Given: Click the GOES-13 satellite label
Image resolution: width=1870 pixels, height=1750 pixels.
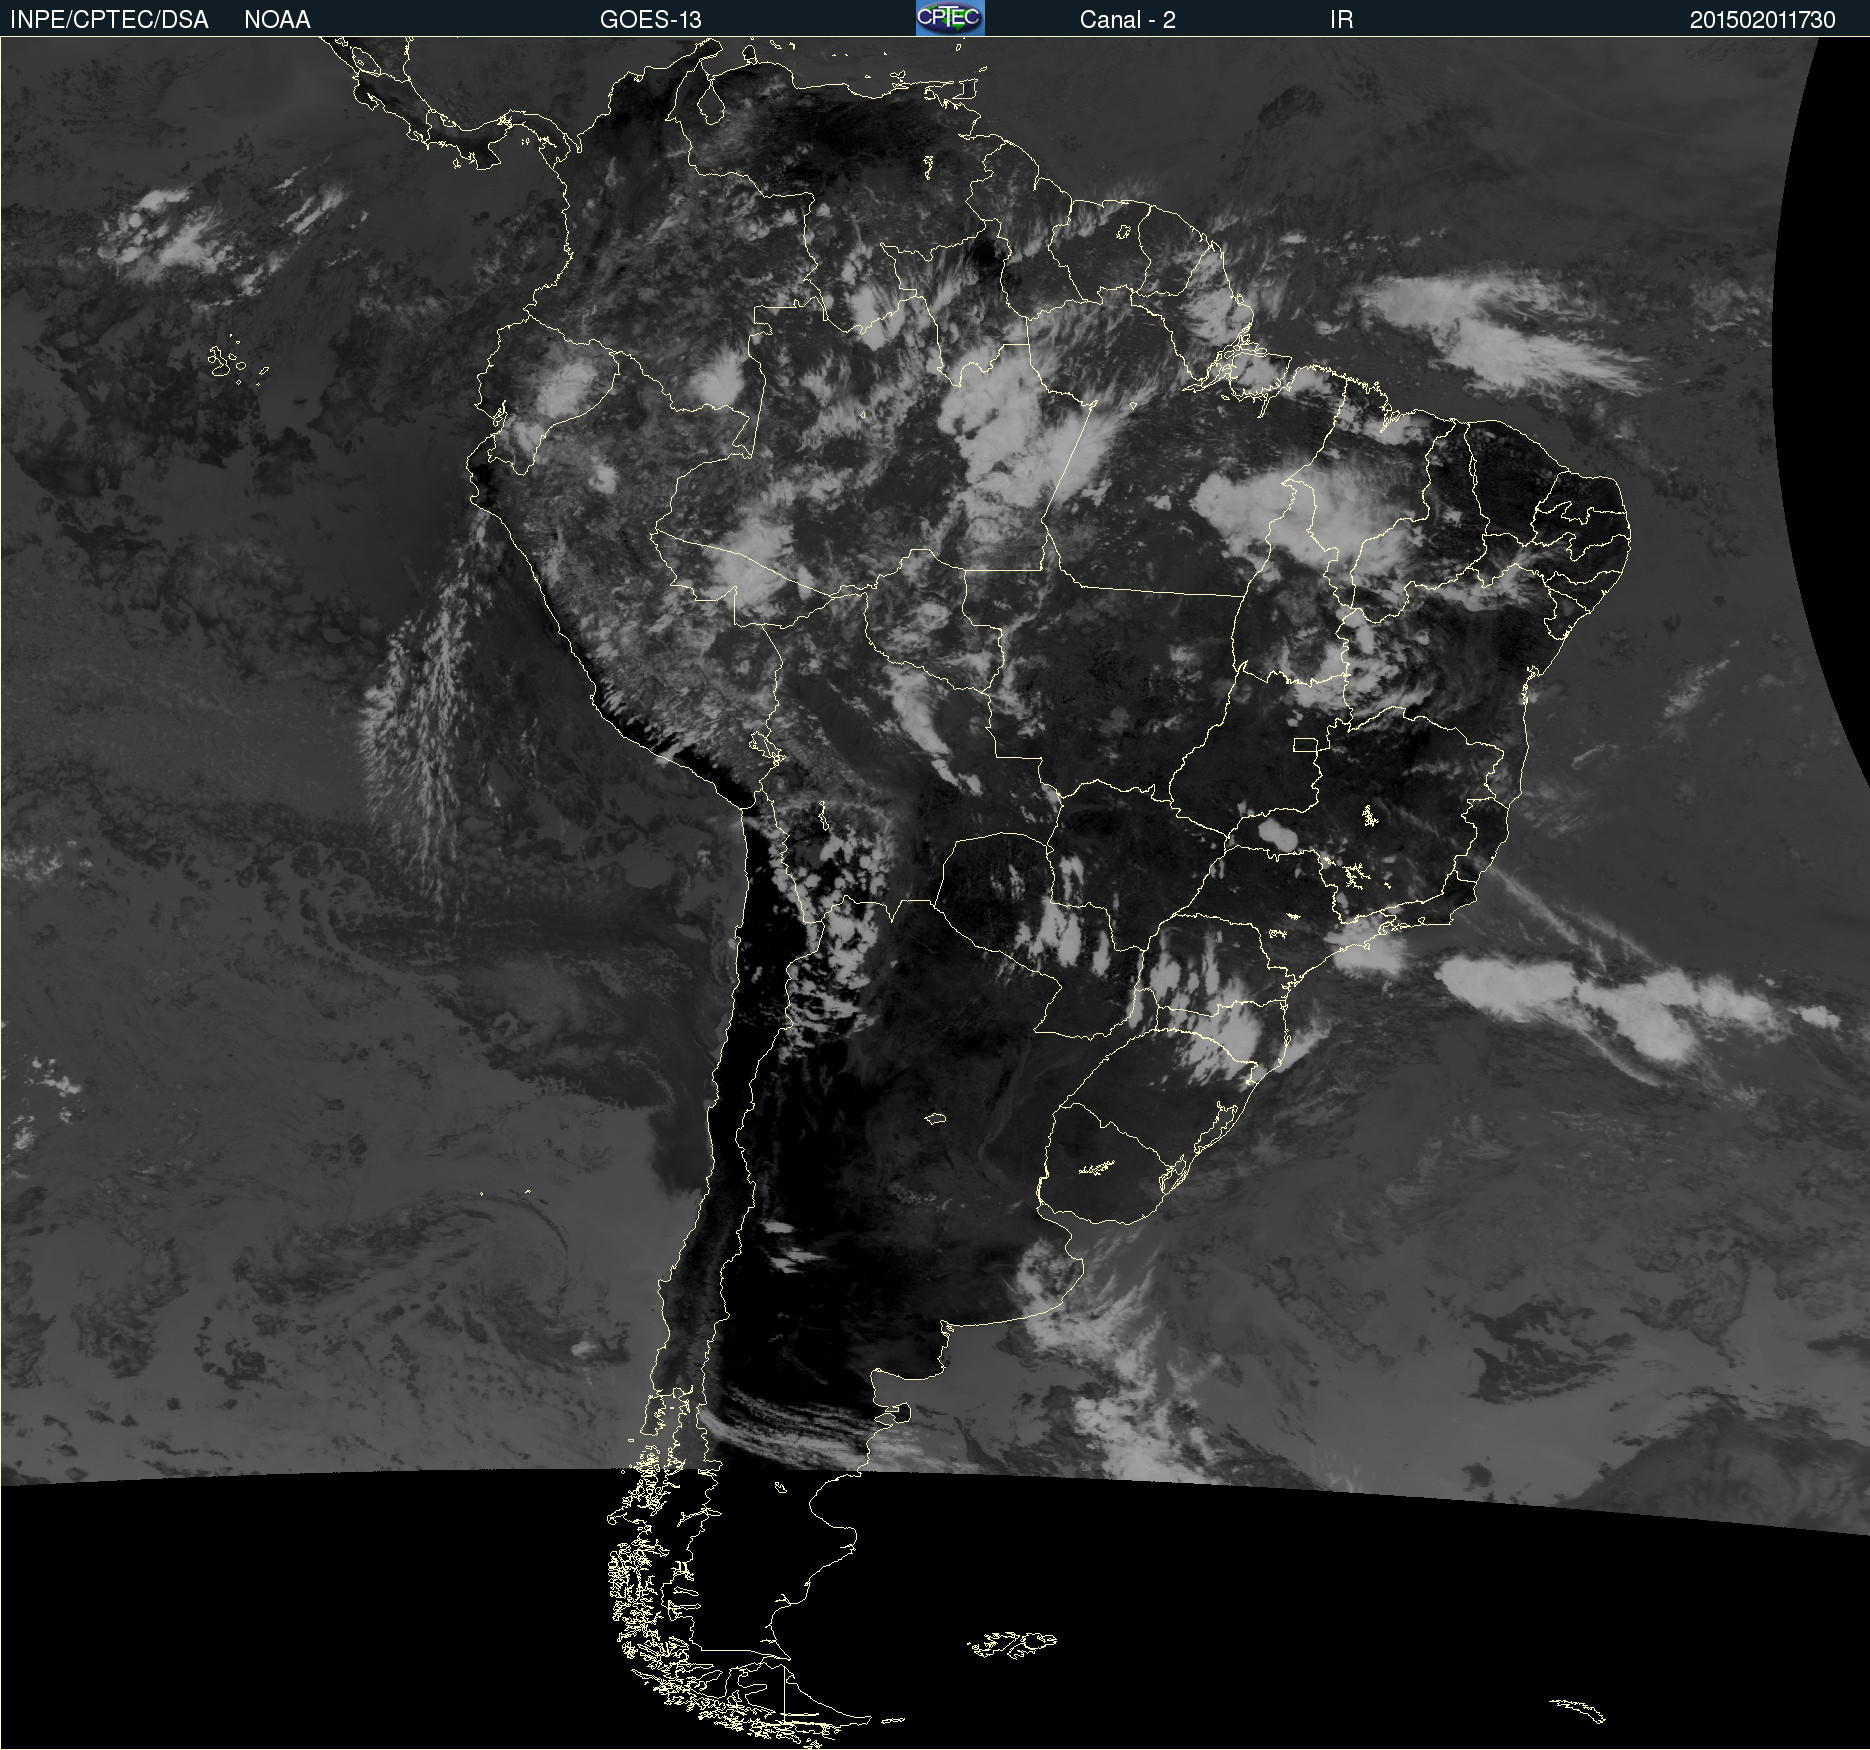Looking at the screenshot, I should (651, 20).
